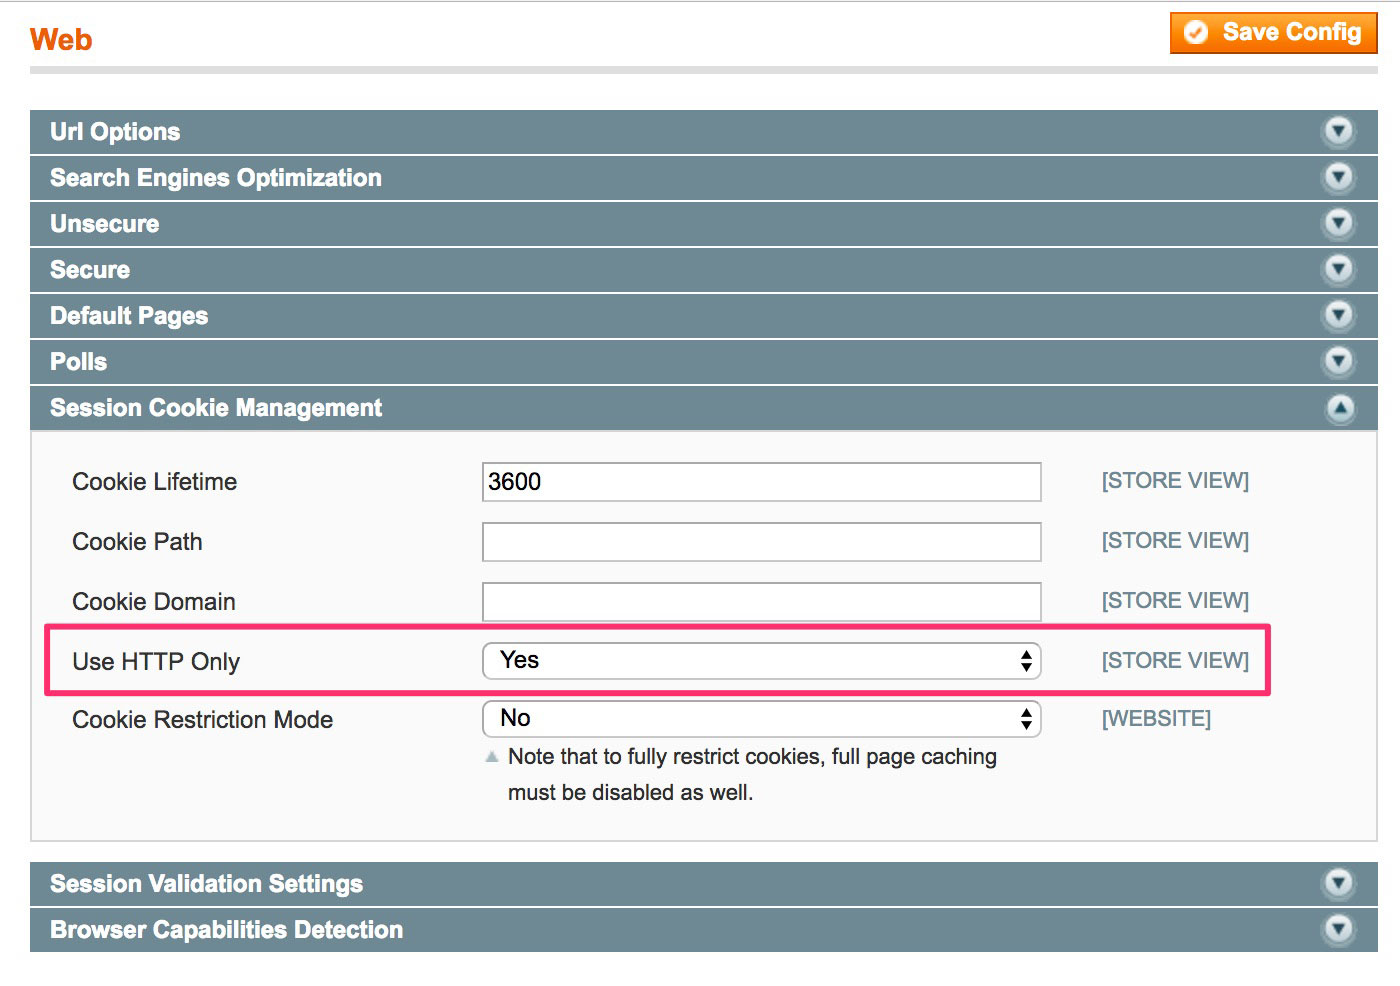
Task: Click the expand icon on Session Validation Settings
Action: (x=1338, y=883)
